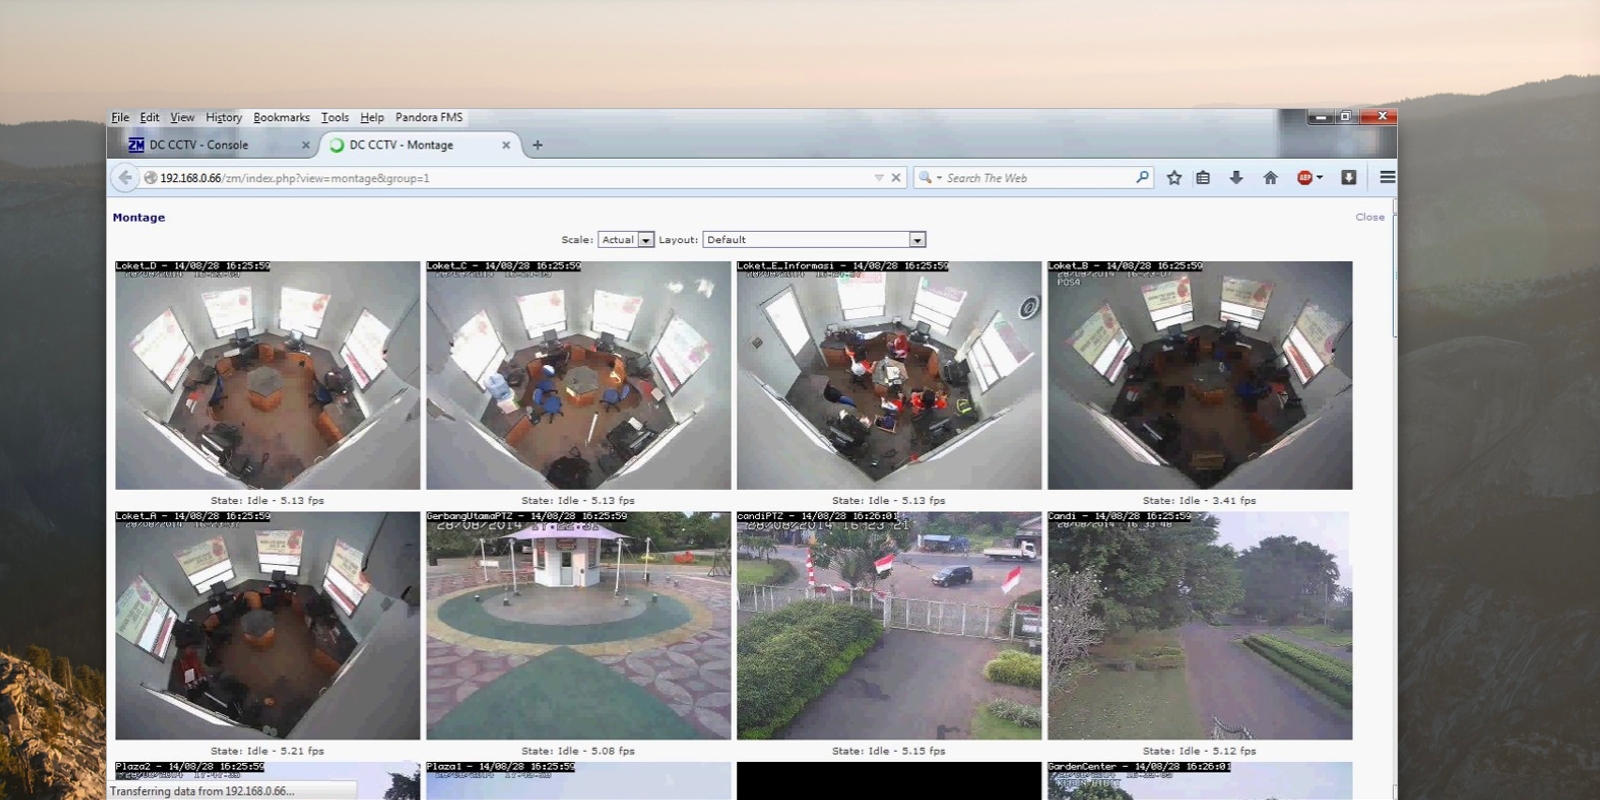Screen dimensions: 1600x800
Task: Open the View menu
Action: [182, 117]
